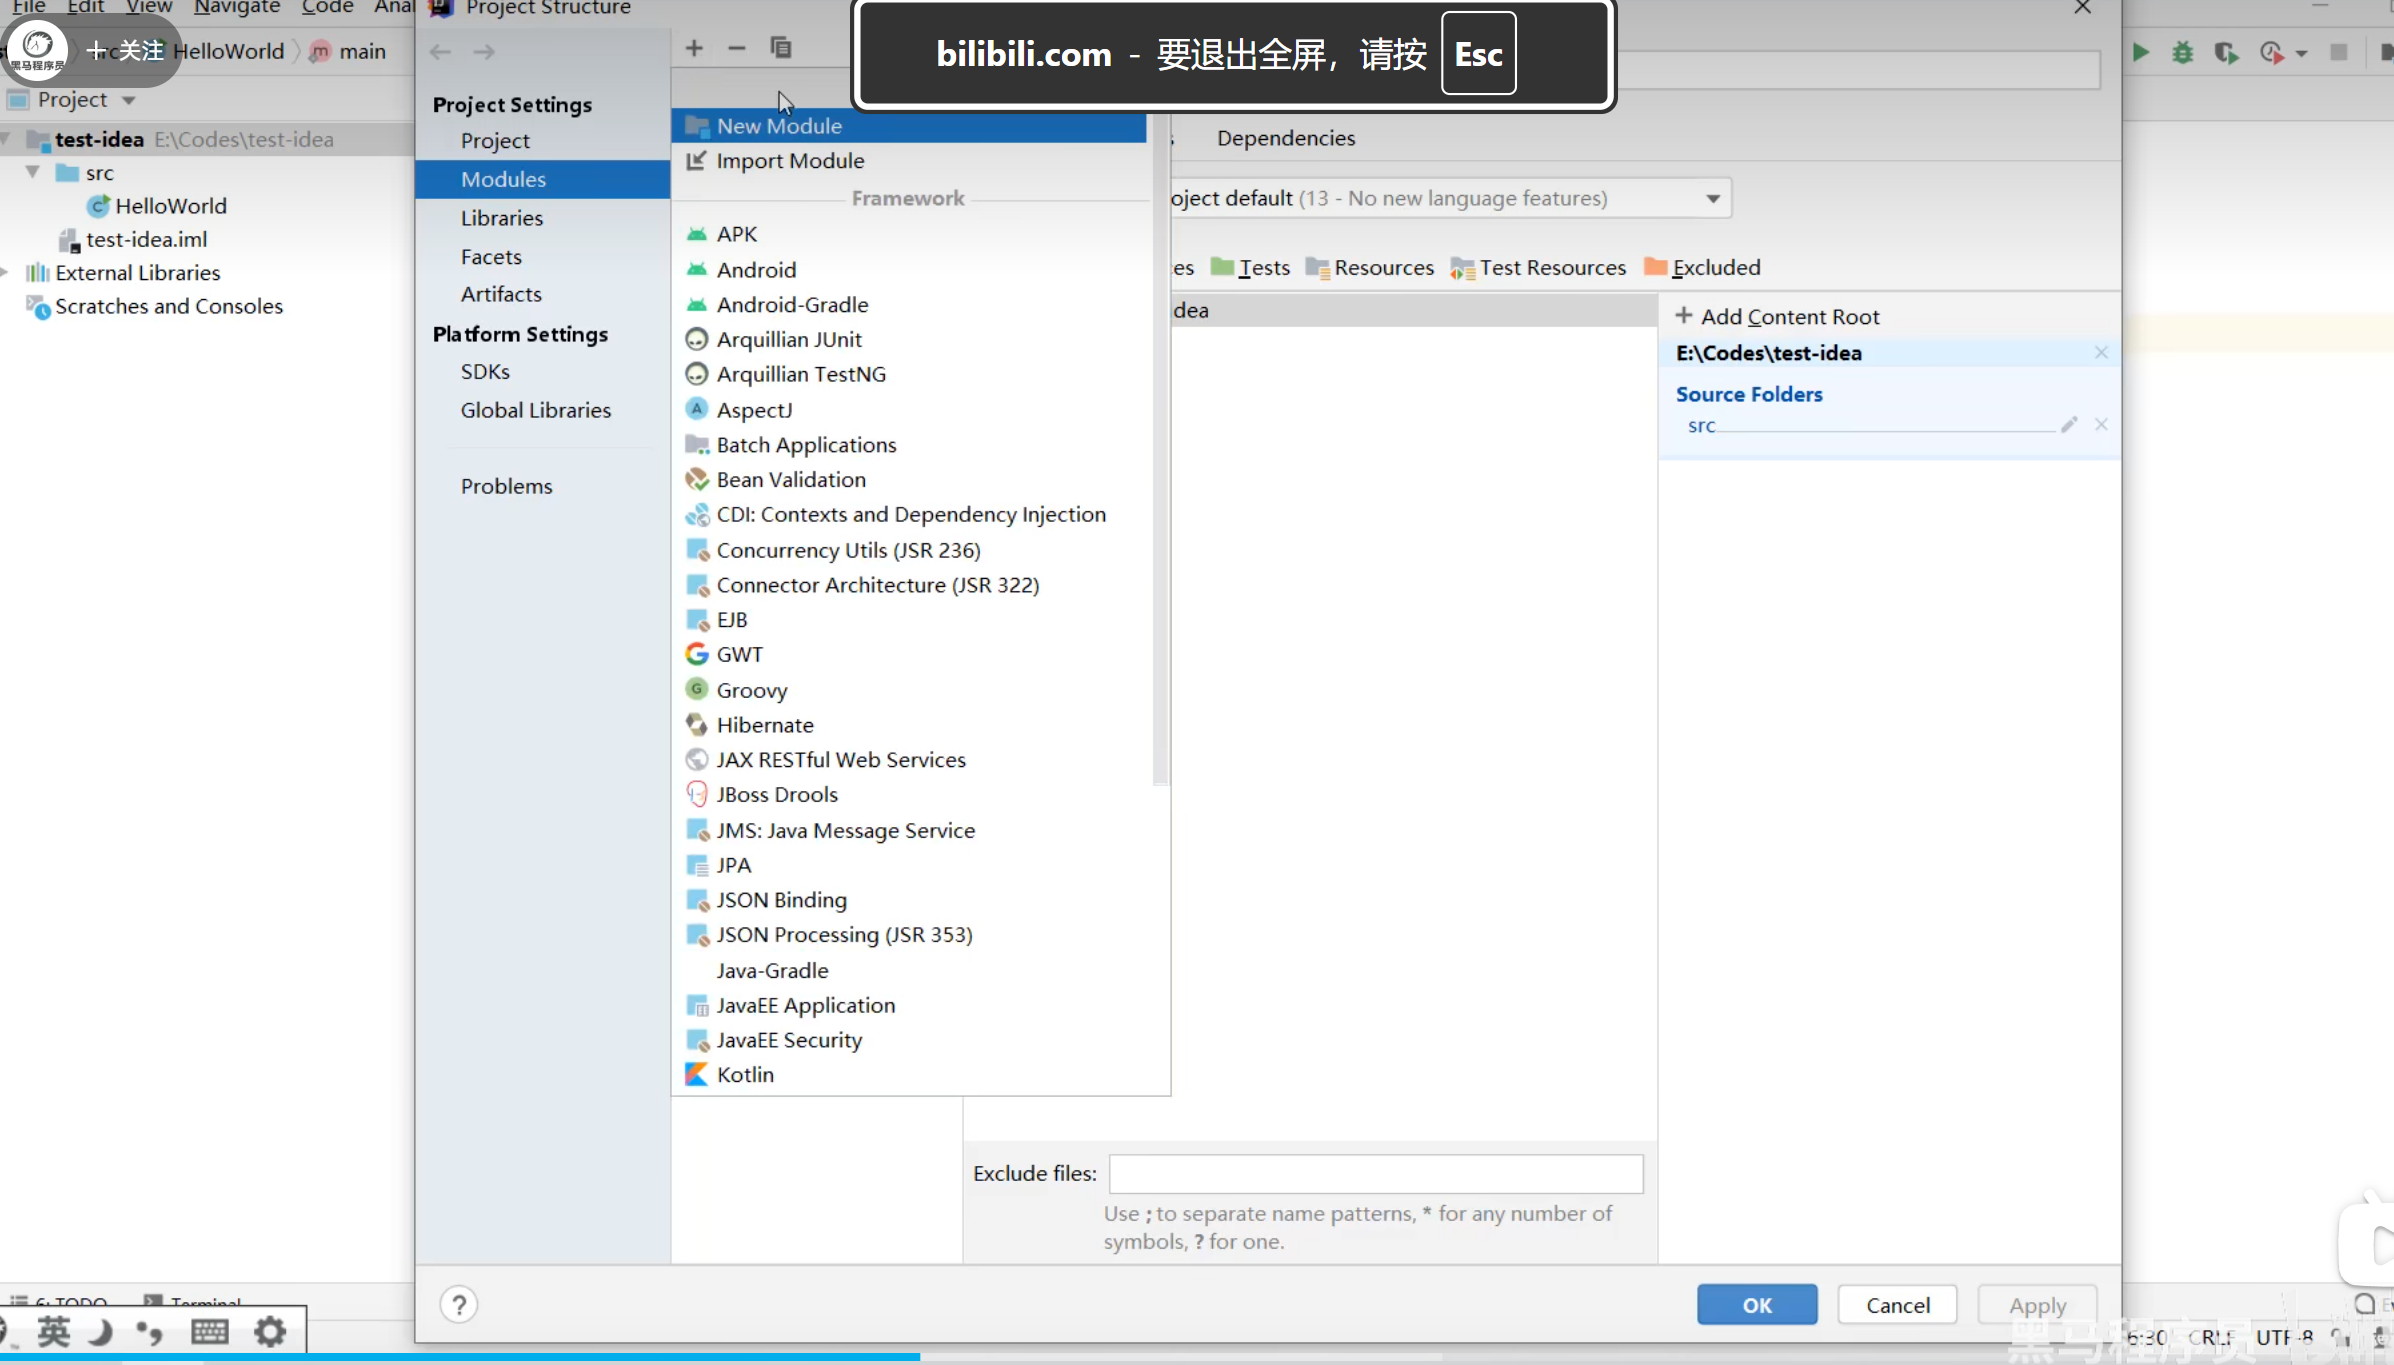Switch to the Dependencies tab
The height and width of the screenshot is (1365, 2394).
click(x=1286, y=138)
